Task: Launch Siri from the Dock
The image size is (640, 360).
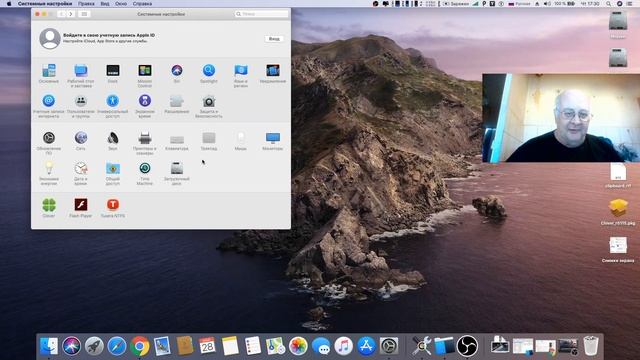Action: point(71,346)
